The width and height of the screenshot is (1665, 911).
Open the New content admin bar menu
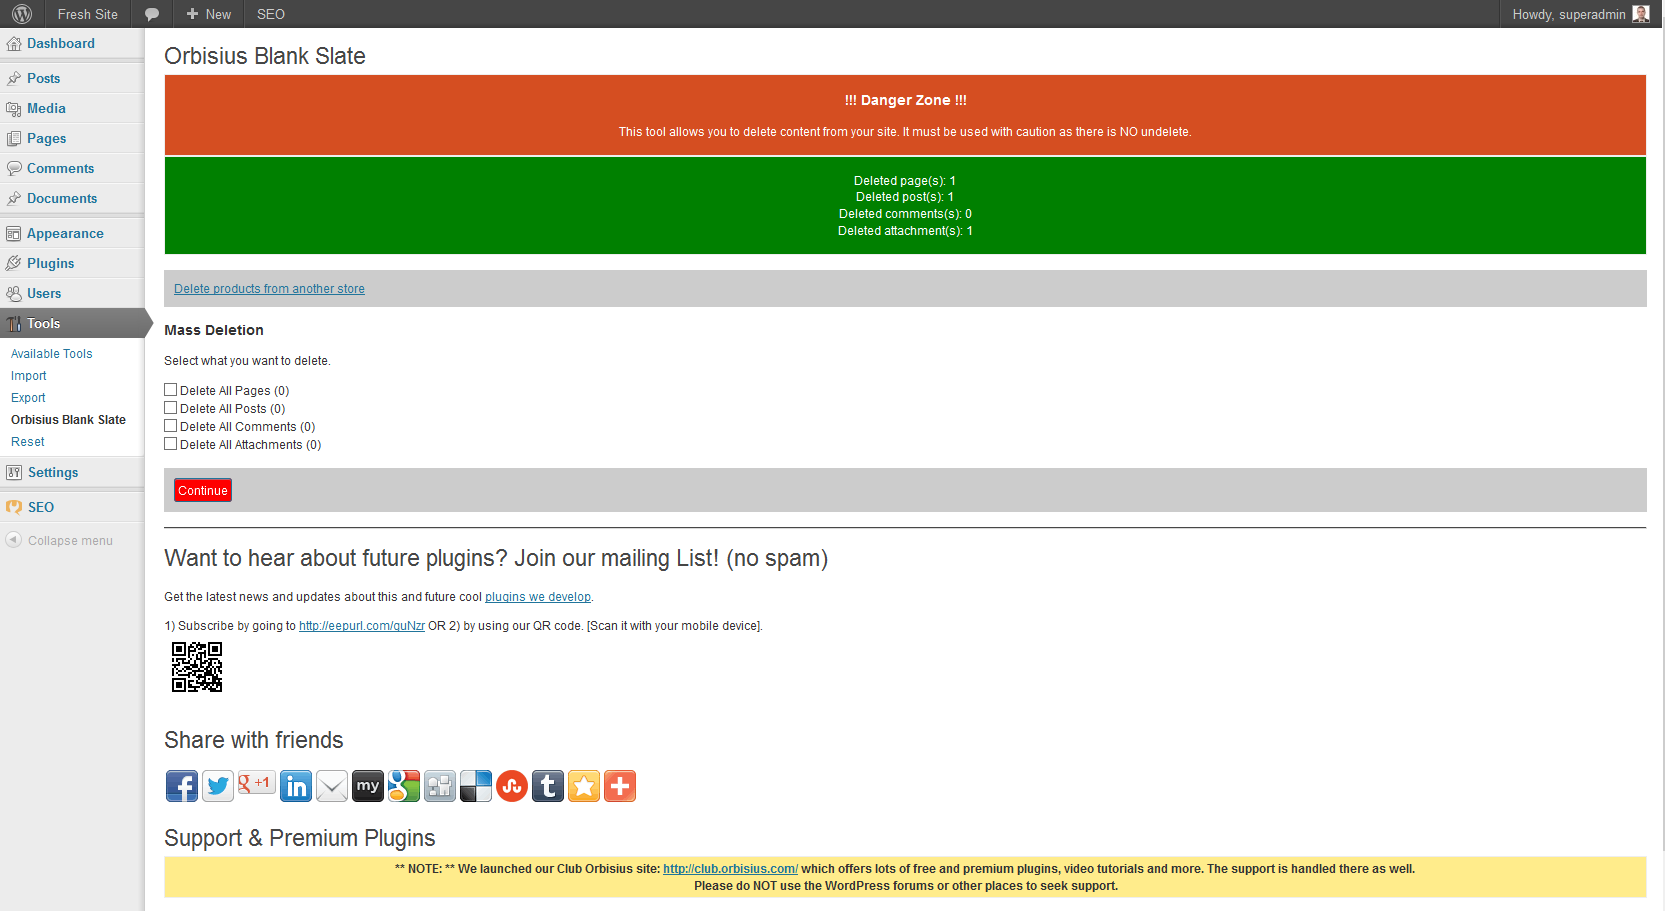click(x=208, y=14)
